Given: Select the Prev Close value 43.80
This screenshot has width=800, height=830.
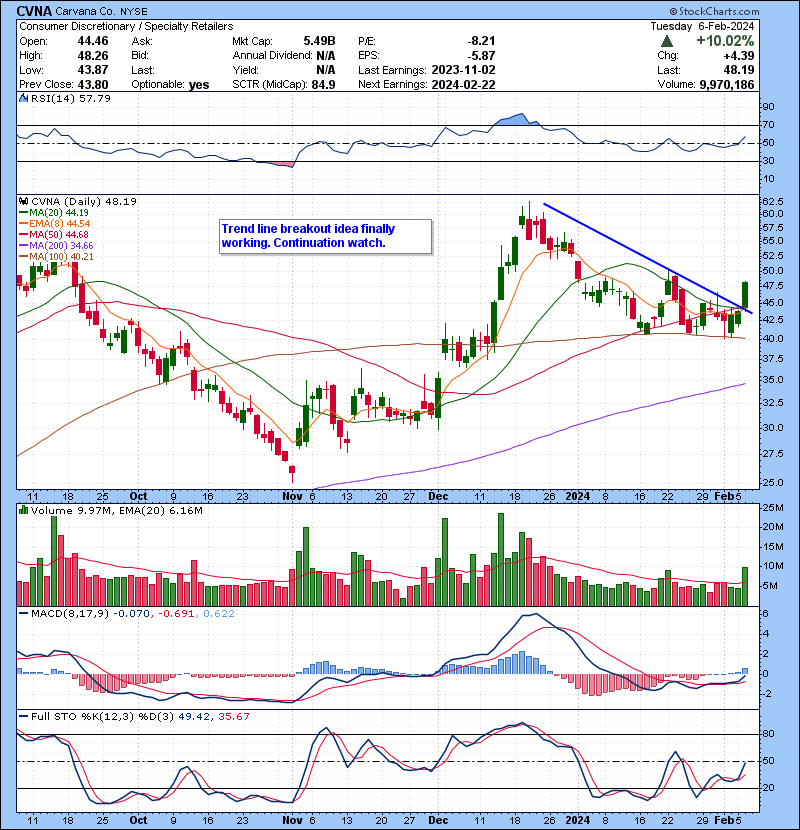Looking at the screenshot, I should (x=93, y=84).
